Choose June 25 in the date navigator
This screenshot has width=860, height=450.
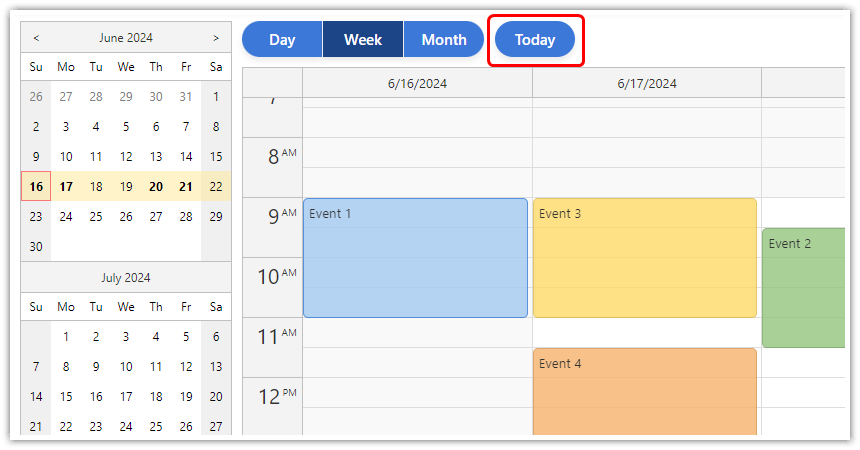96,216
